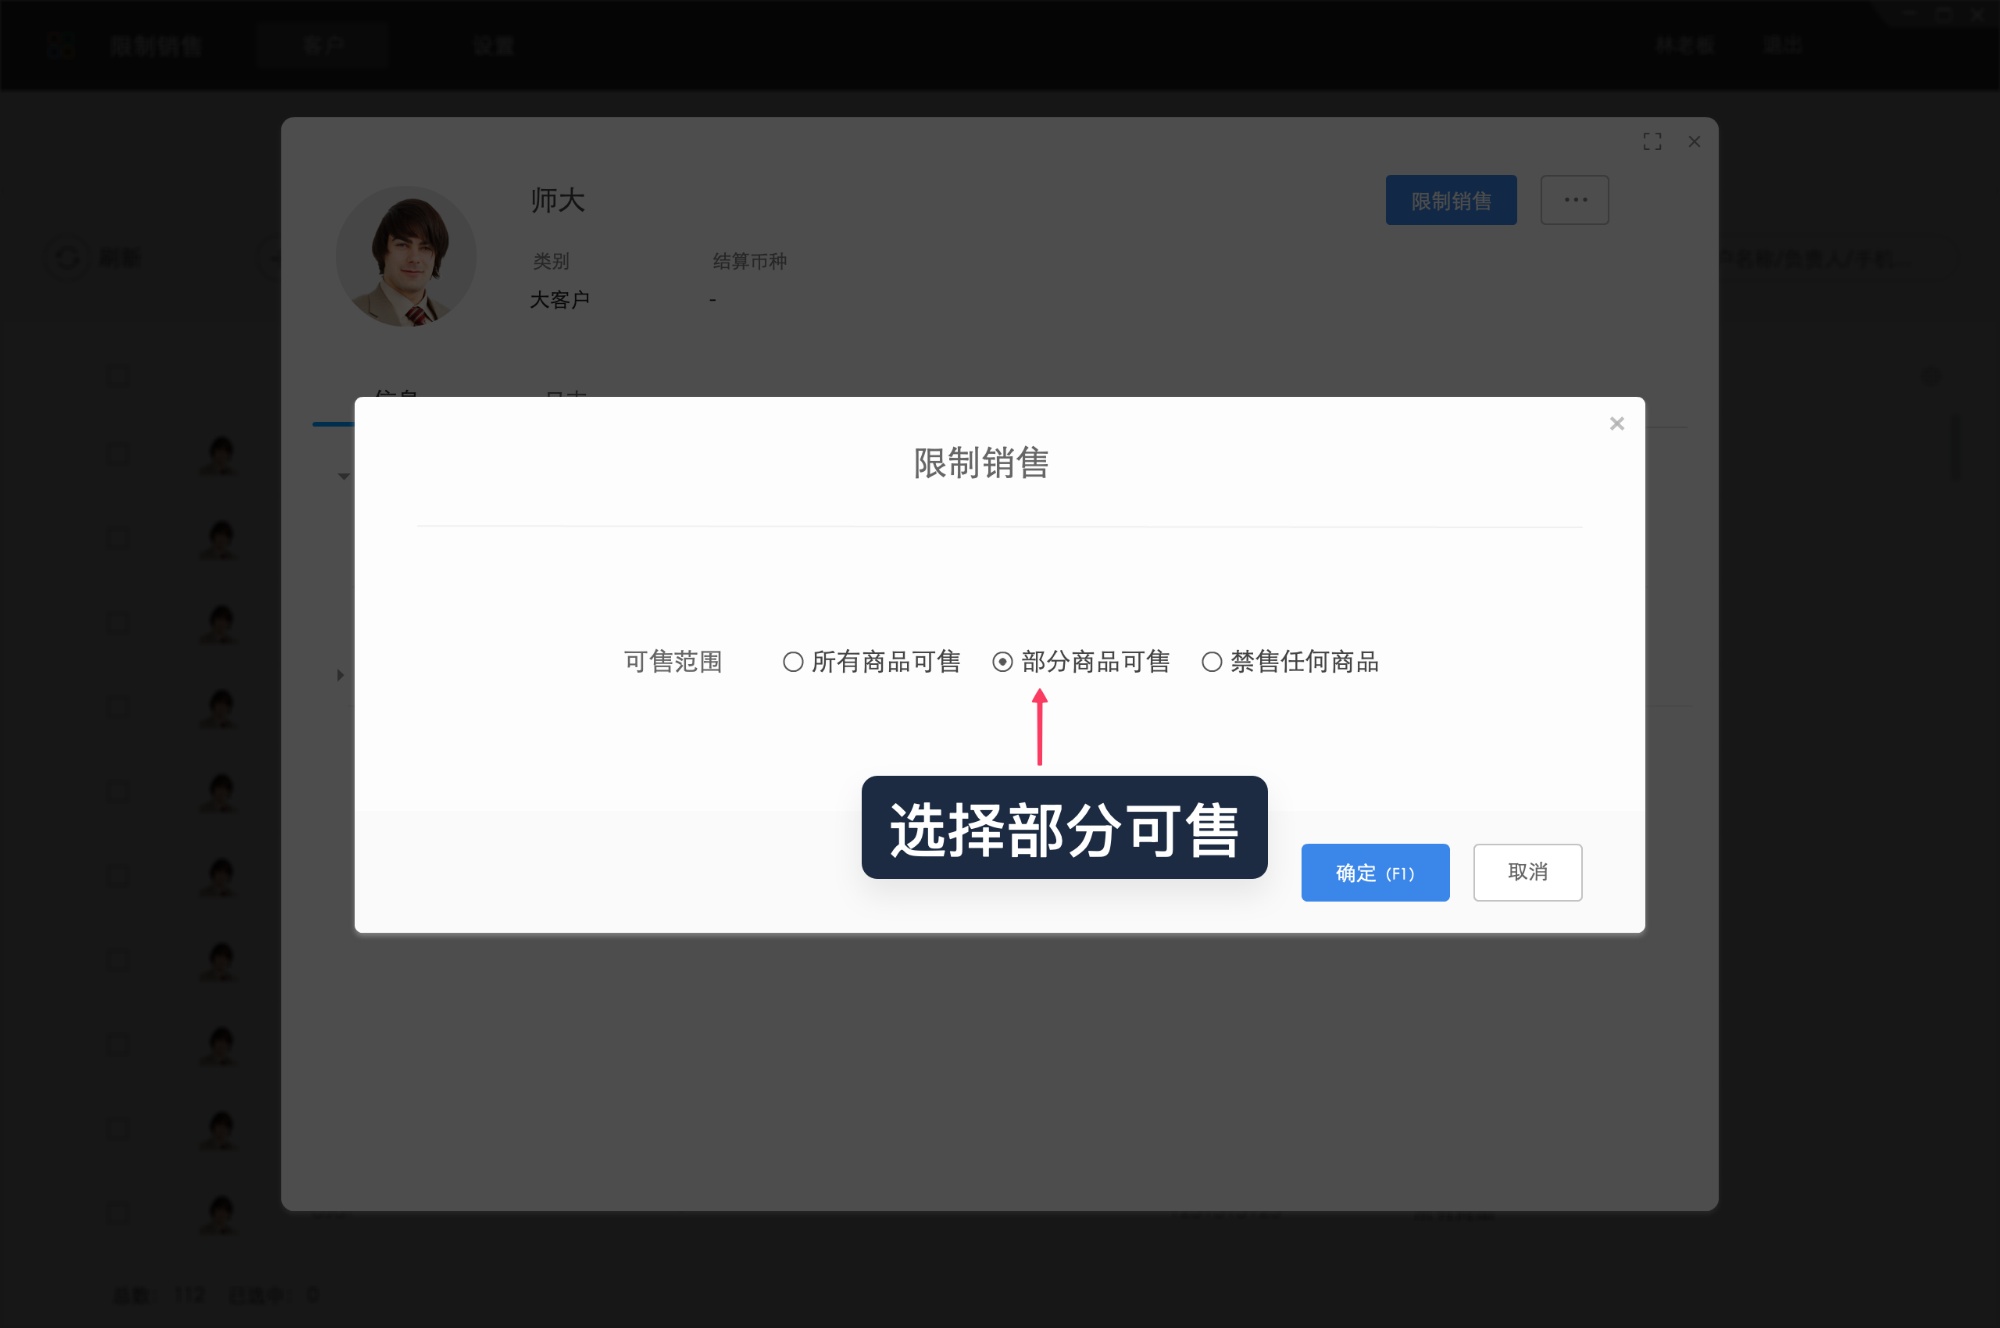Screen dimensions: 2000x1328
Task: Select the 部分商品可售 radio option
Action: click(x=1001, y=661)
